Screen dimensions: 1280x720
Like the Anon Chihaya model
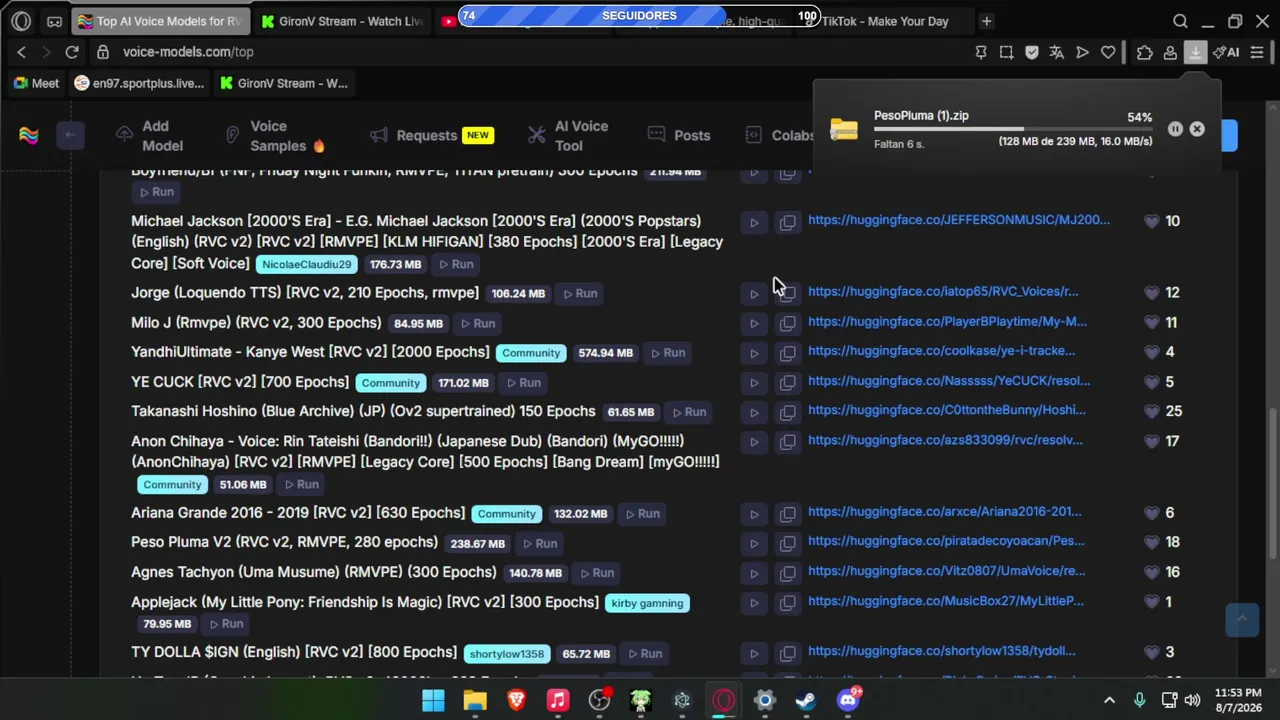1151,440
